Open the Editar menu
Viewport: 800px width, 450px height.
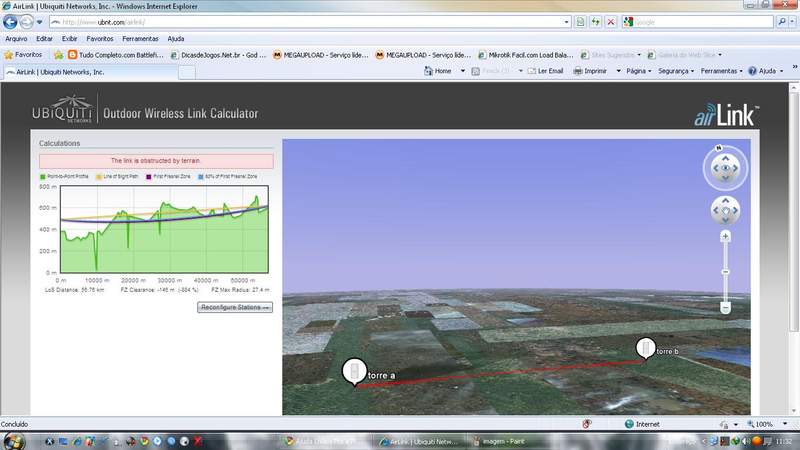[x=44, y=39]
